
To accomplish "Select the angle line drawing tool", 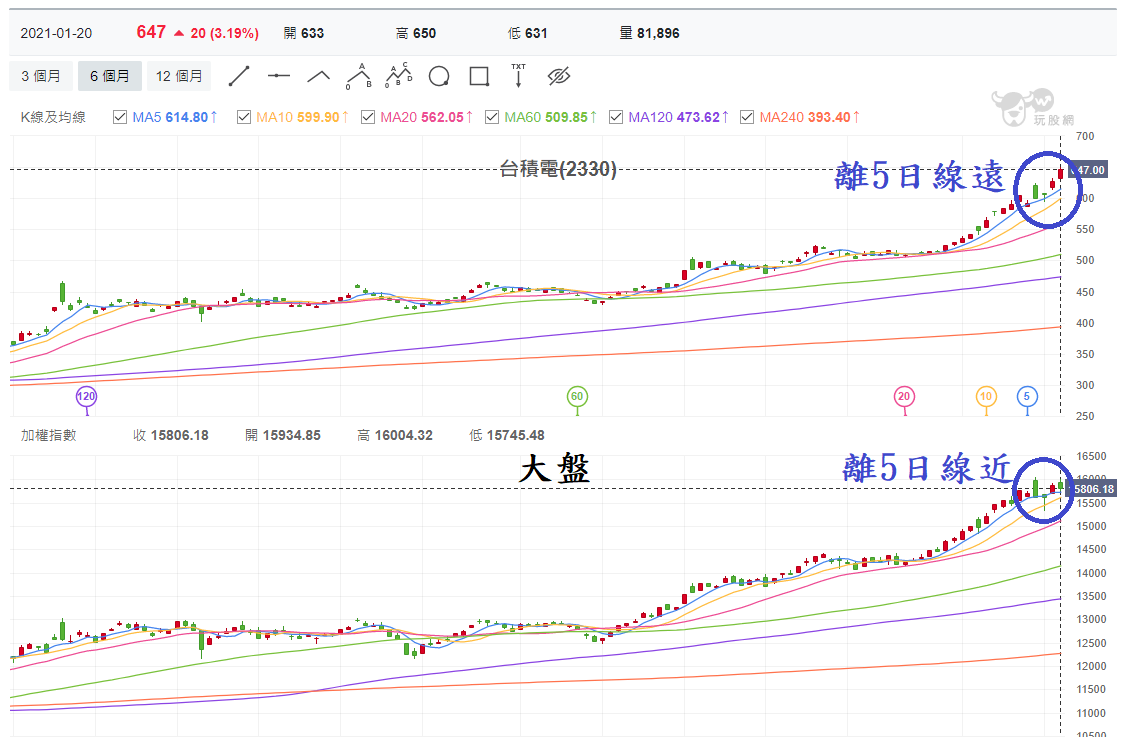I will tap(318, 76).
